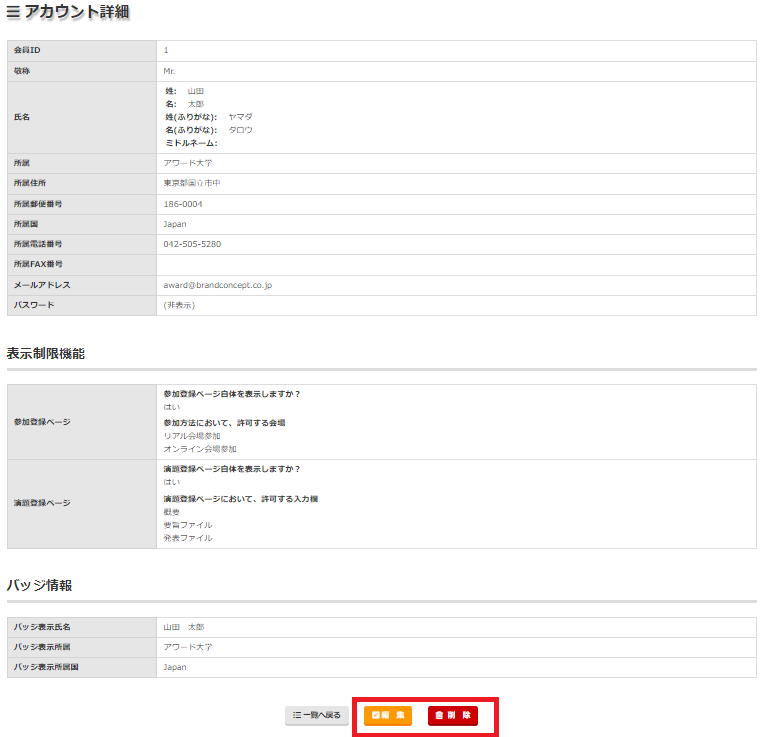Click the オンライン会場参加 text
The image size is (766, 737).
point(200,449)
